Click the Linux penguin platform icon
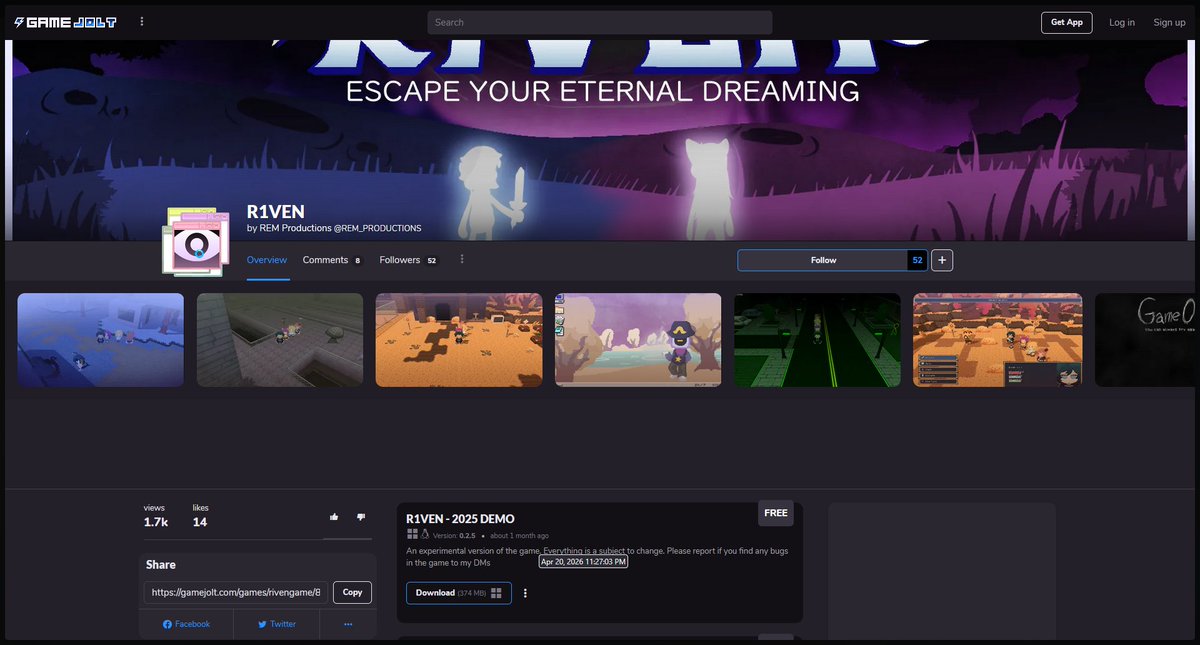1200x645 pixels. (x=424, y=535)
